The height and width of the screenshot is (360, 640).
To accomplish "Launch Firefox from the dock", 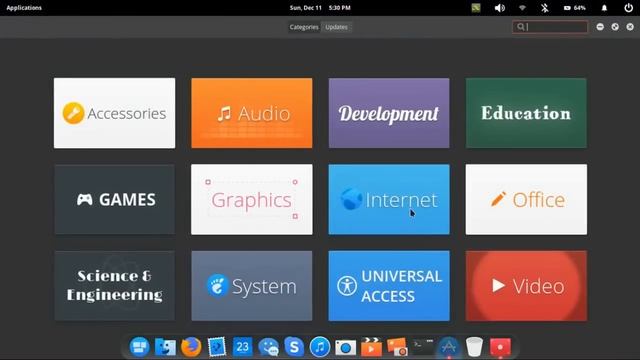I will tap(191, 347).
